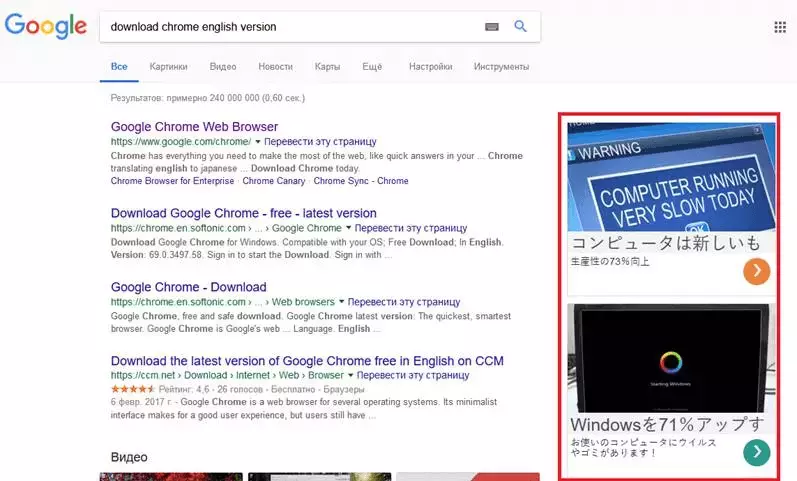Click Перевести эту страницу for google.com/chrome
Screen dimensions: 797x481
320,141
